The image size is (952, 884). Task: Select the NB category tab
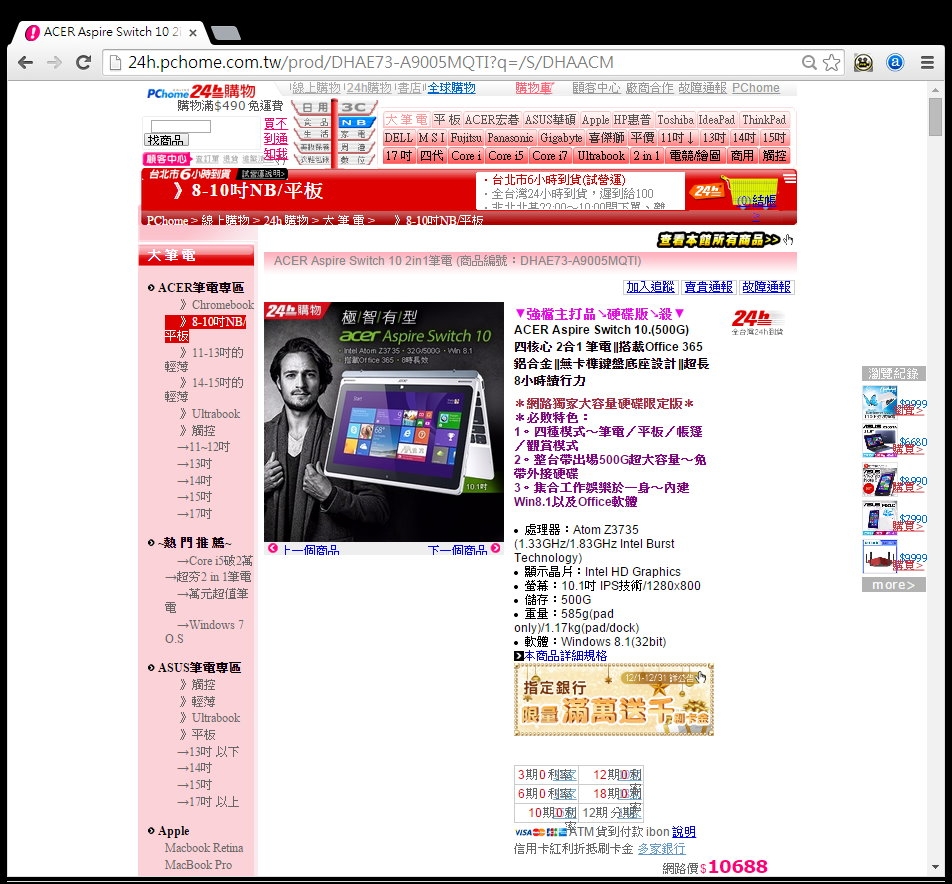[x=355, y=122]
